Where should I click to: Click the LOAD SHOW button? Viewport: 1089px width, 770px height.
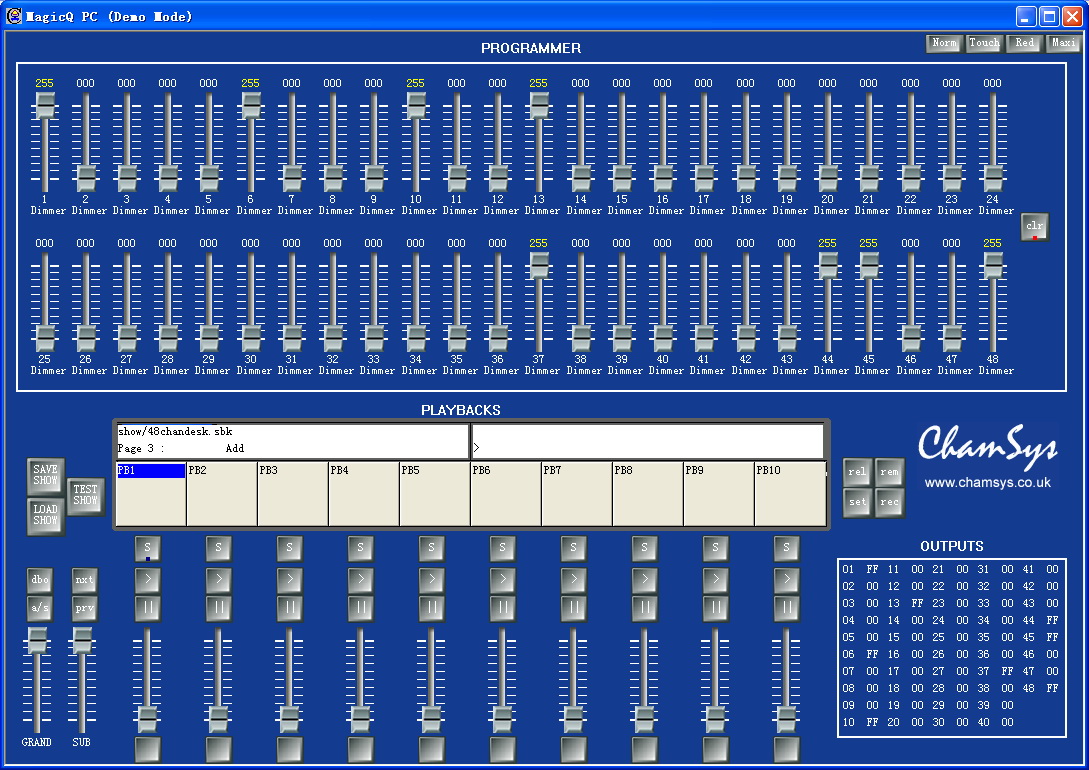point(46,516)
